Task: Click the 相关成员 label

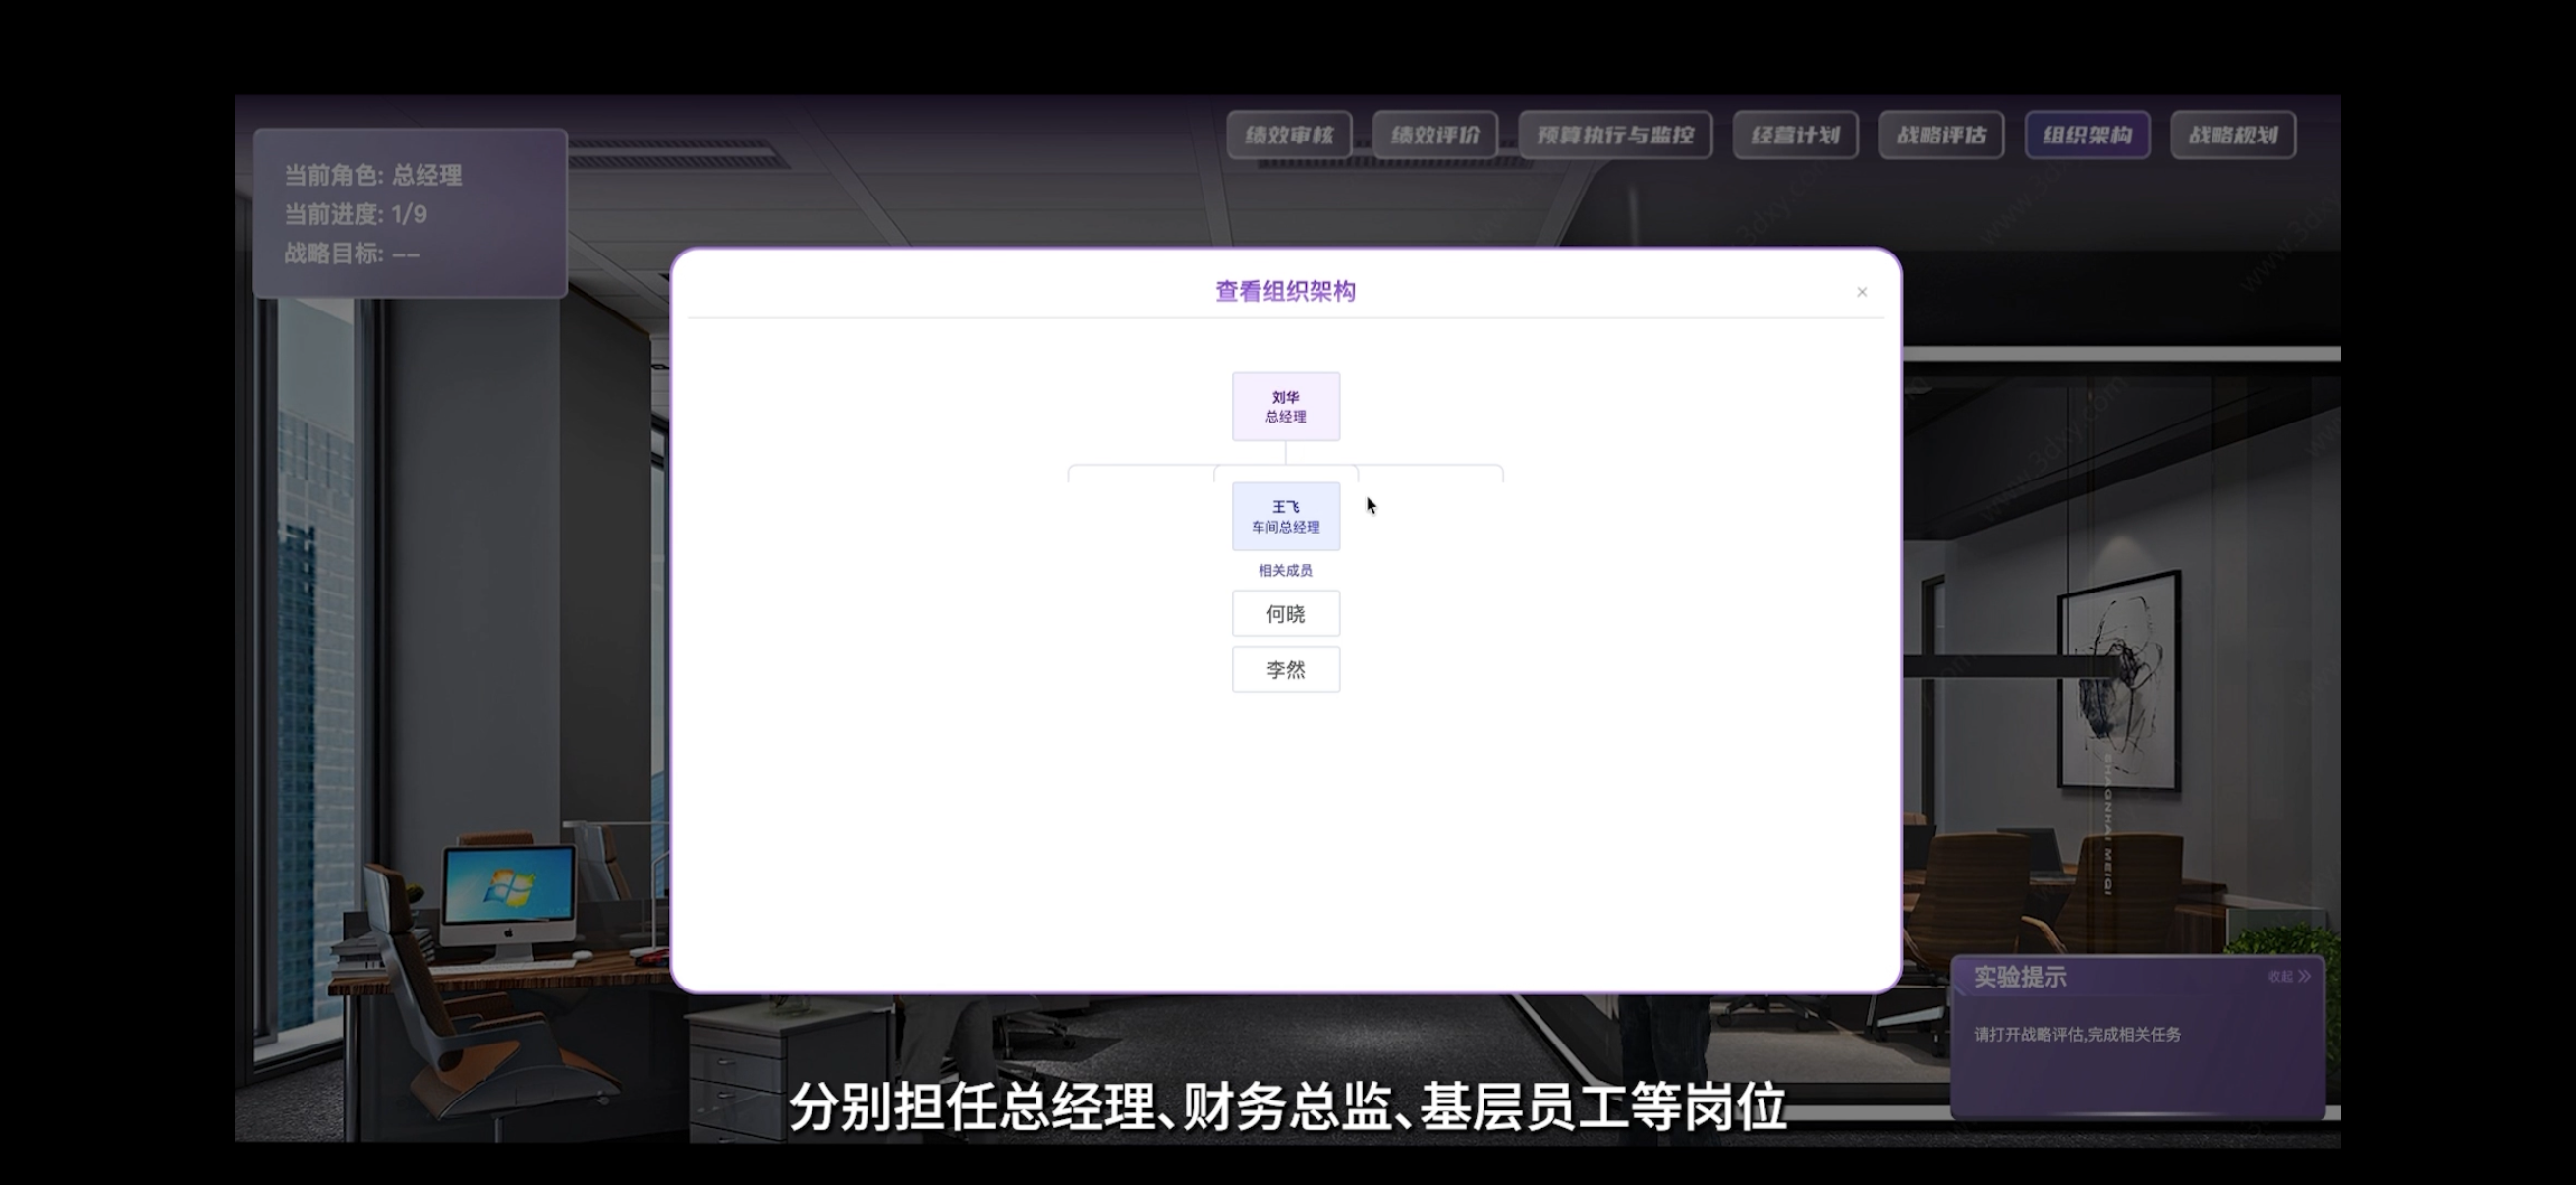Action: point(1285,570)
